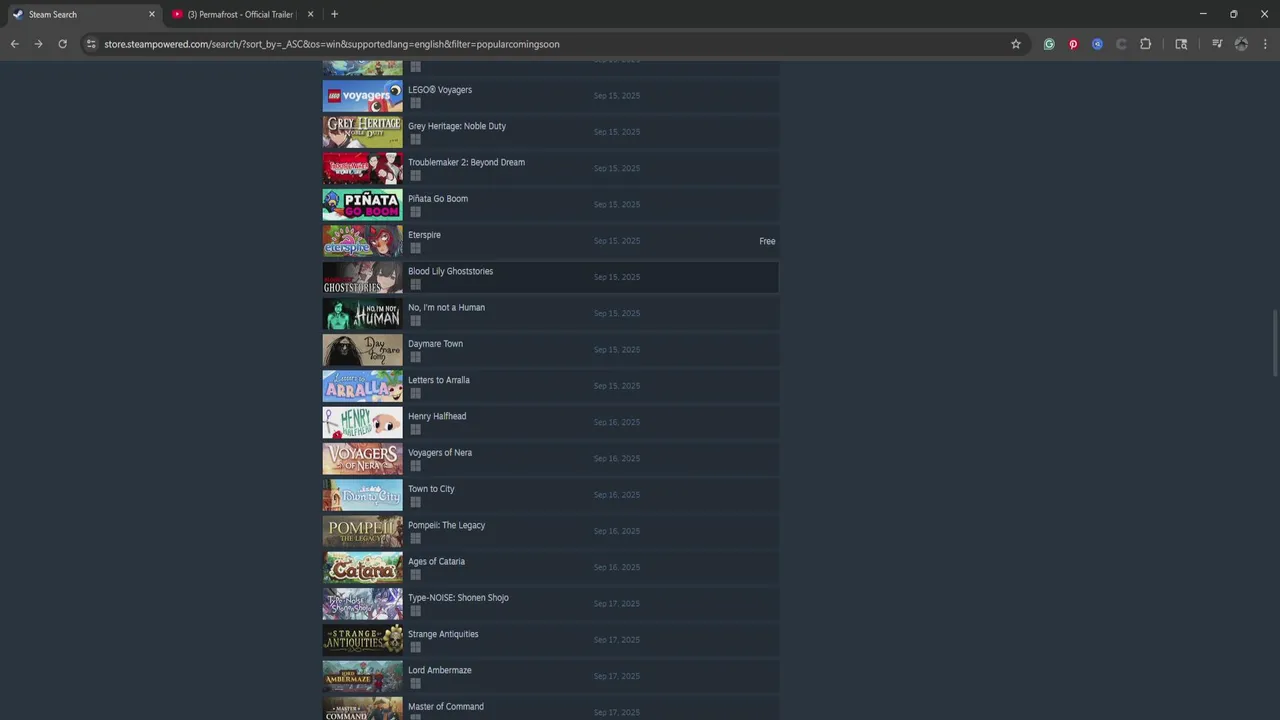Switch to the Steam Search tab
The width and height of the screenshot is (1280, 720).
(x=82, y=14)
